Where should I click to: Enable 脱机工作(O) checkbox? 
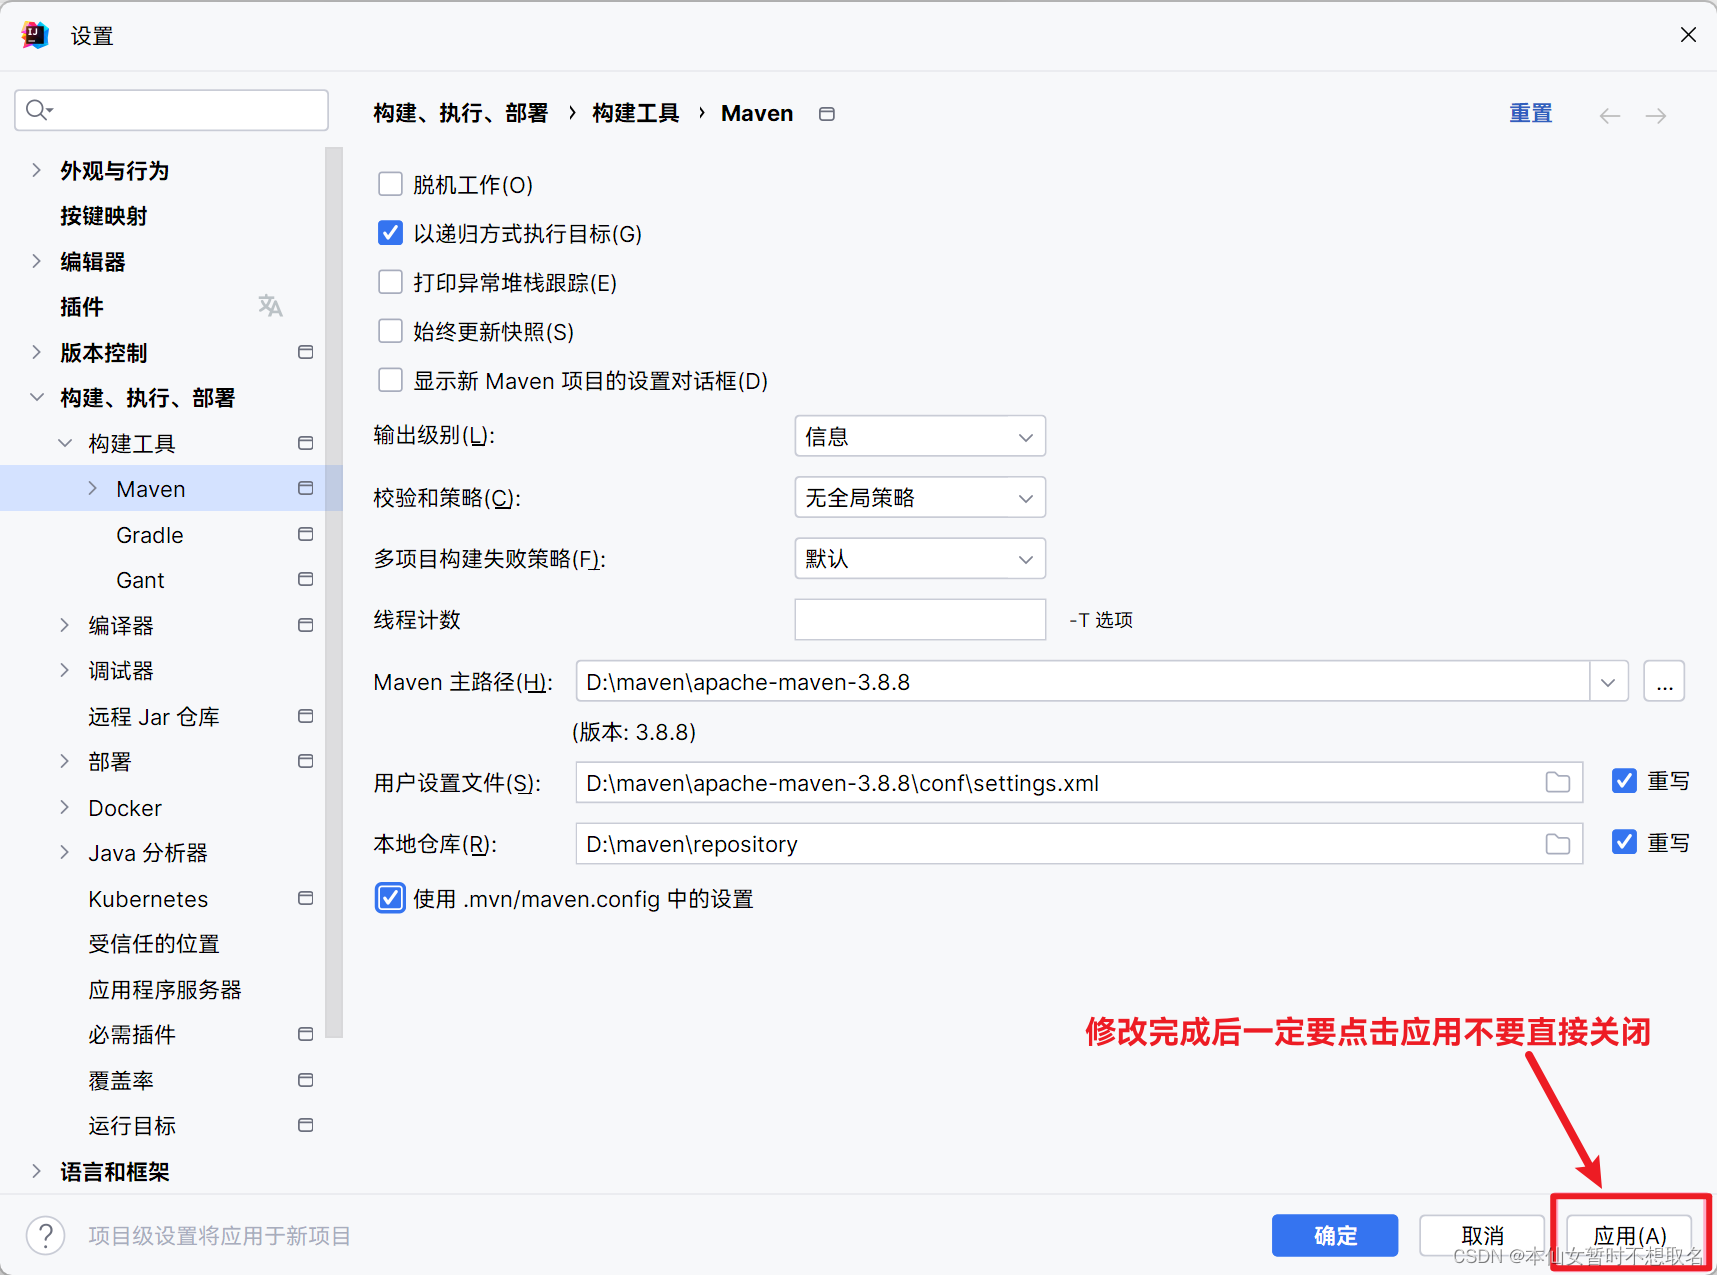coord(390,184)
